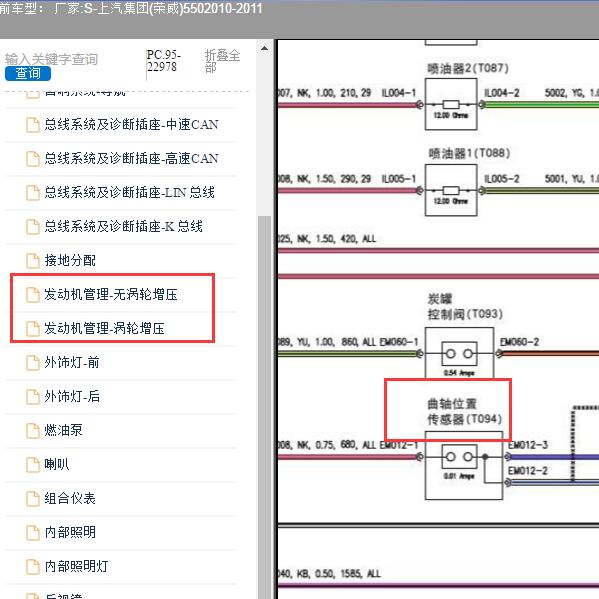The height and width of the screenshot is (599, 599).
Task: Click document icon beside 接地分配
Action: point(33,261)
